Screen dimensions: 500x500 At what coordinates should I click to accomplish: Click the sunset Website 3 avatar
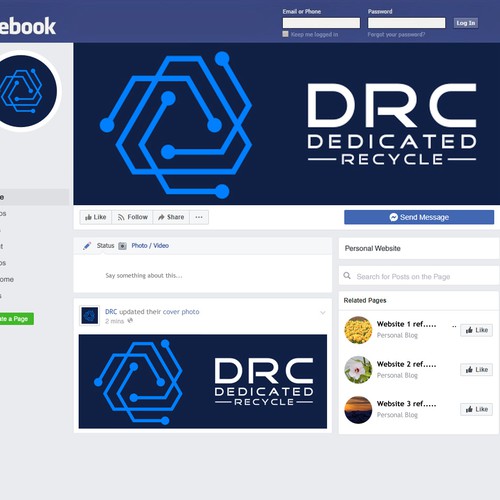tap(358, 410)
